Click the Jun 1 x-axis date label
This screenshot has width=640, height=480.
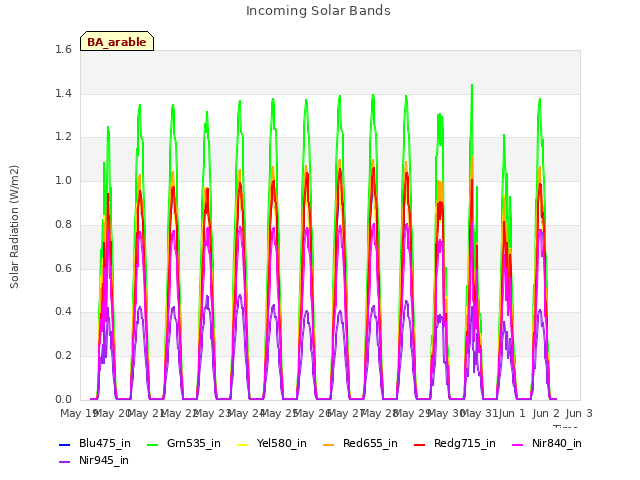tap(512, 413)
